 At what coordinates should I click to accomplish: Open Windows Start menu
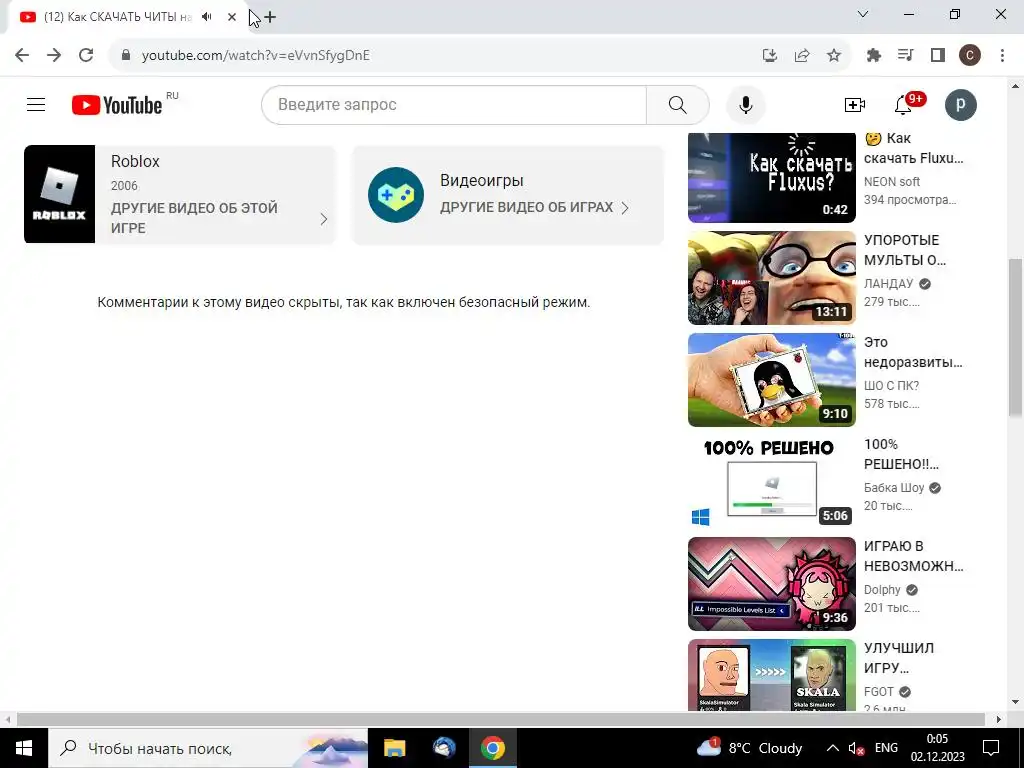24,748
